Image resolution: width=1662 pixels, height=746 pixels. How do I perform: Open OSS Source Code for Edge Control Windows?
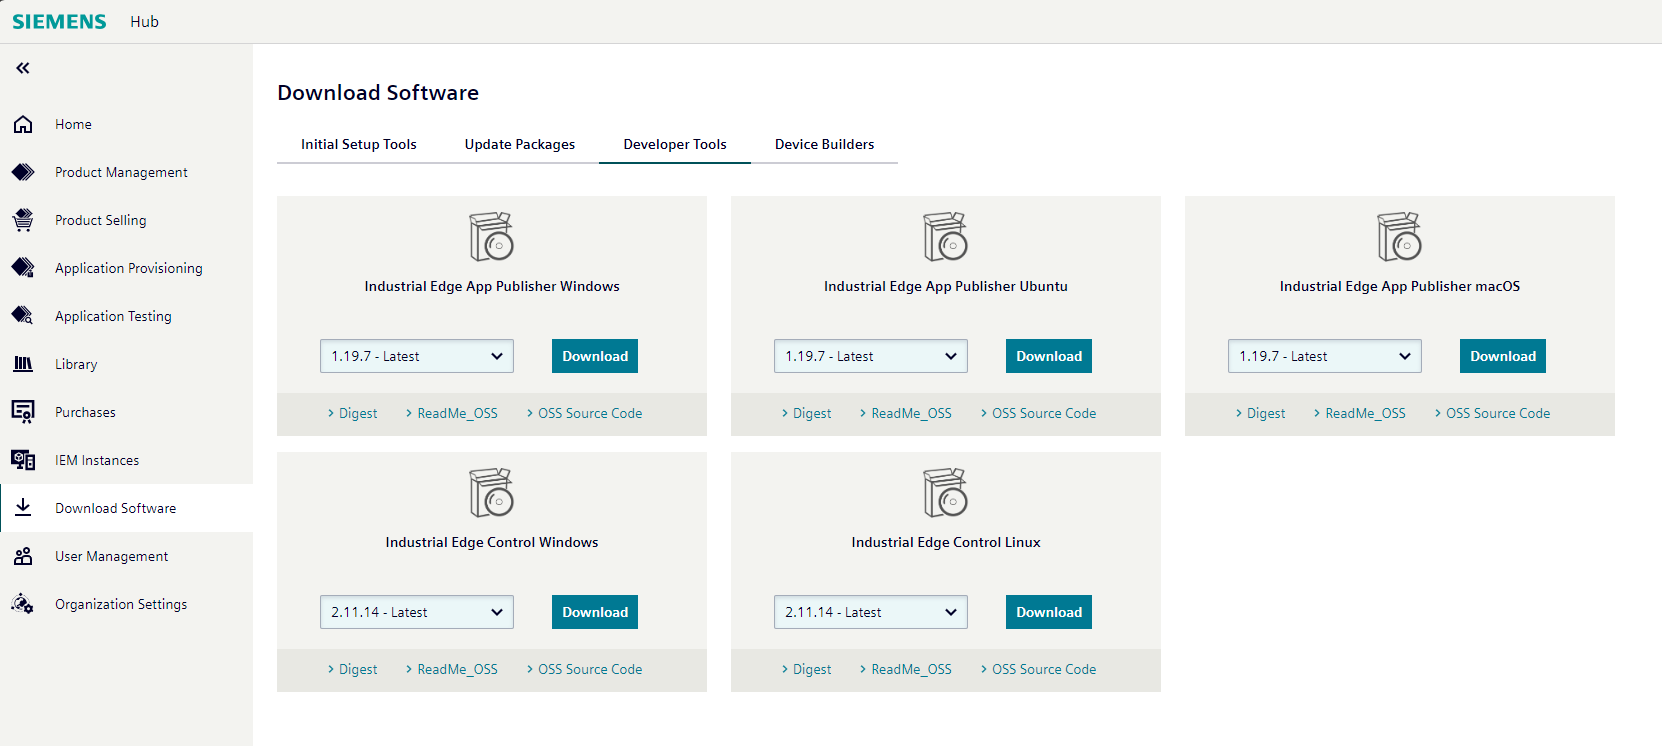click(x=585, y=669)
